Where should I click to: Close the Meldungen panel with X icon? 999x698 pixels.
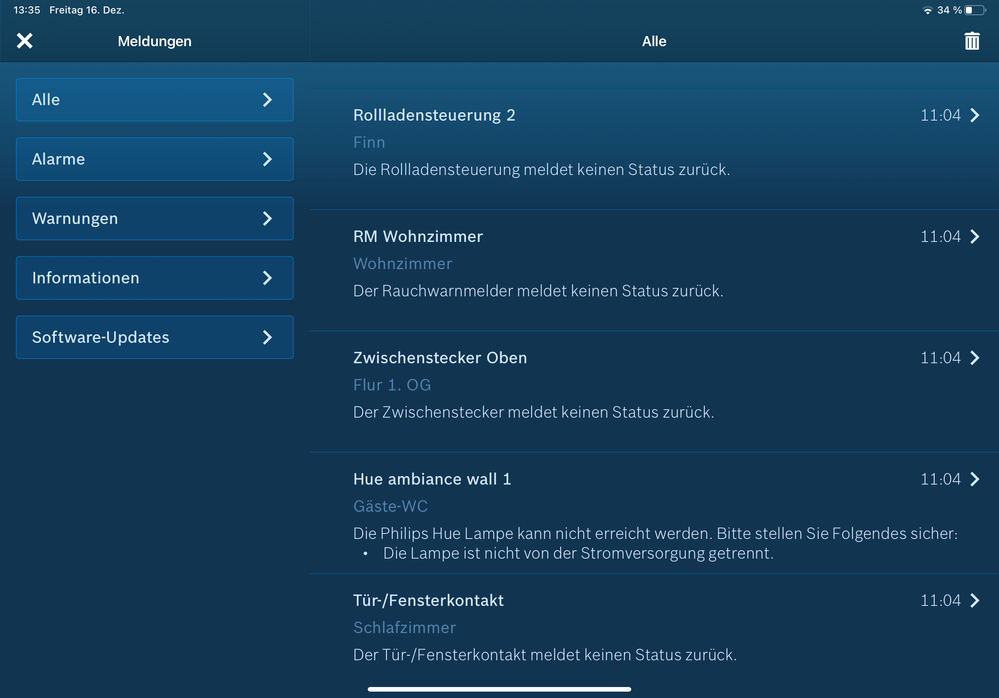pyautogui.click(x=25, y=41)
